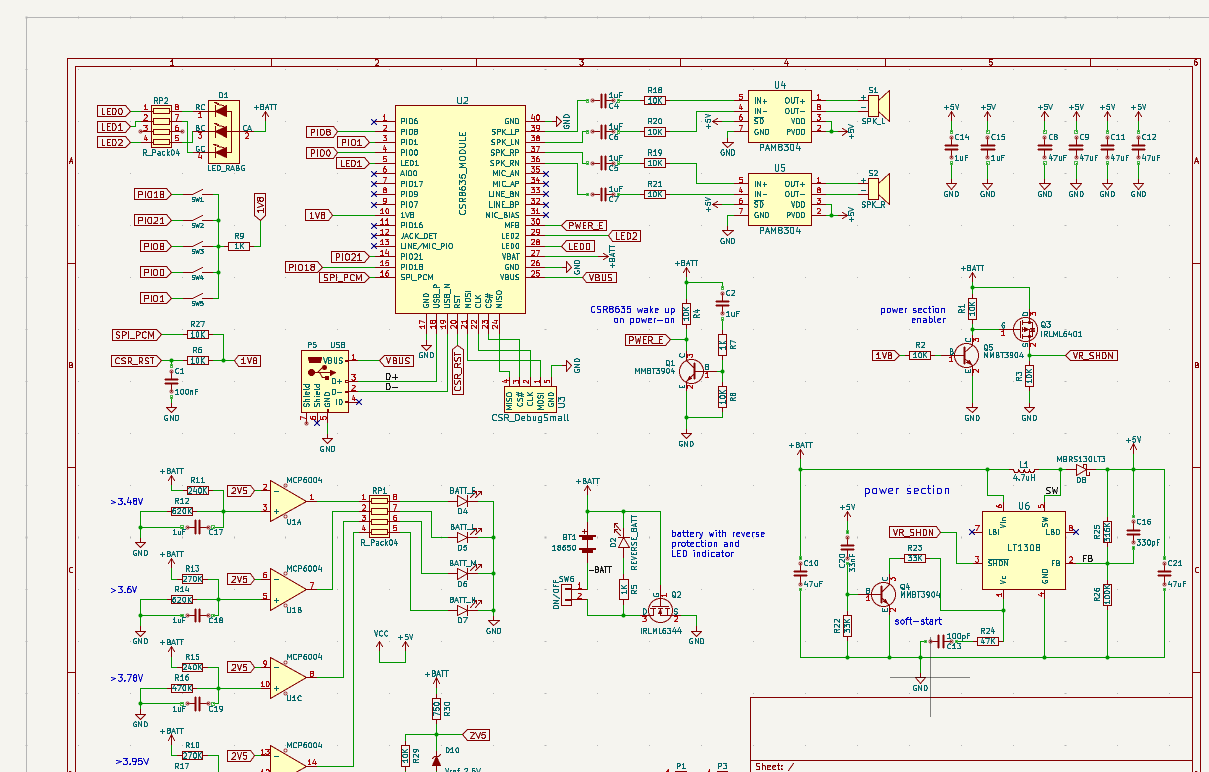The width and height of the screenshot is (1209, 772).
Task: Click the L1 4.7uH inductor symbol
Action: pos(1022,468)
